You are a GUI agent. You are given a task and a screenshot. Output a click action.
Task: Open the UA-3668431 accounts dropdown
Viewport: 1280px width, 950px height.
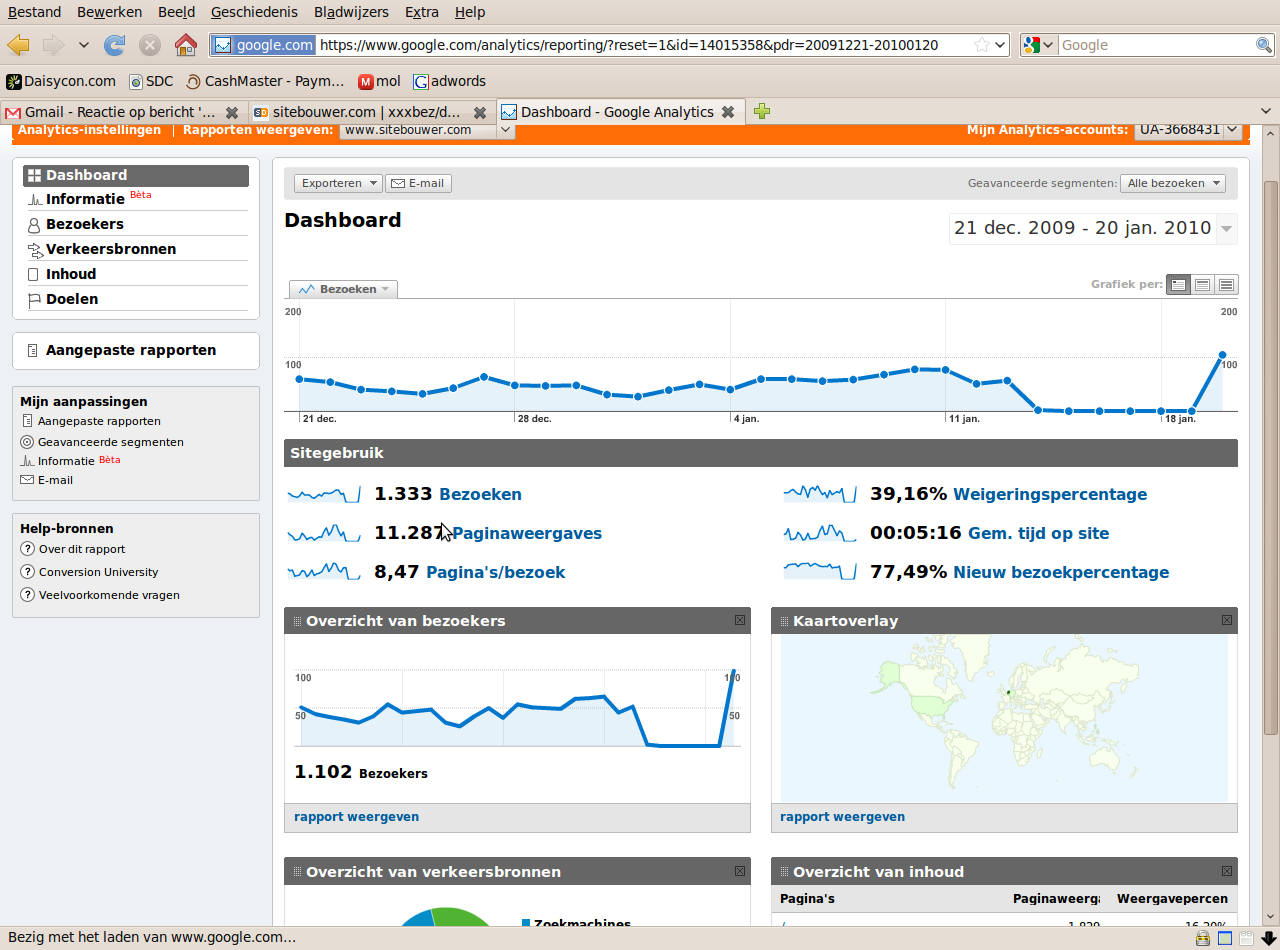tap(1188, 130)
